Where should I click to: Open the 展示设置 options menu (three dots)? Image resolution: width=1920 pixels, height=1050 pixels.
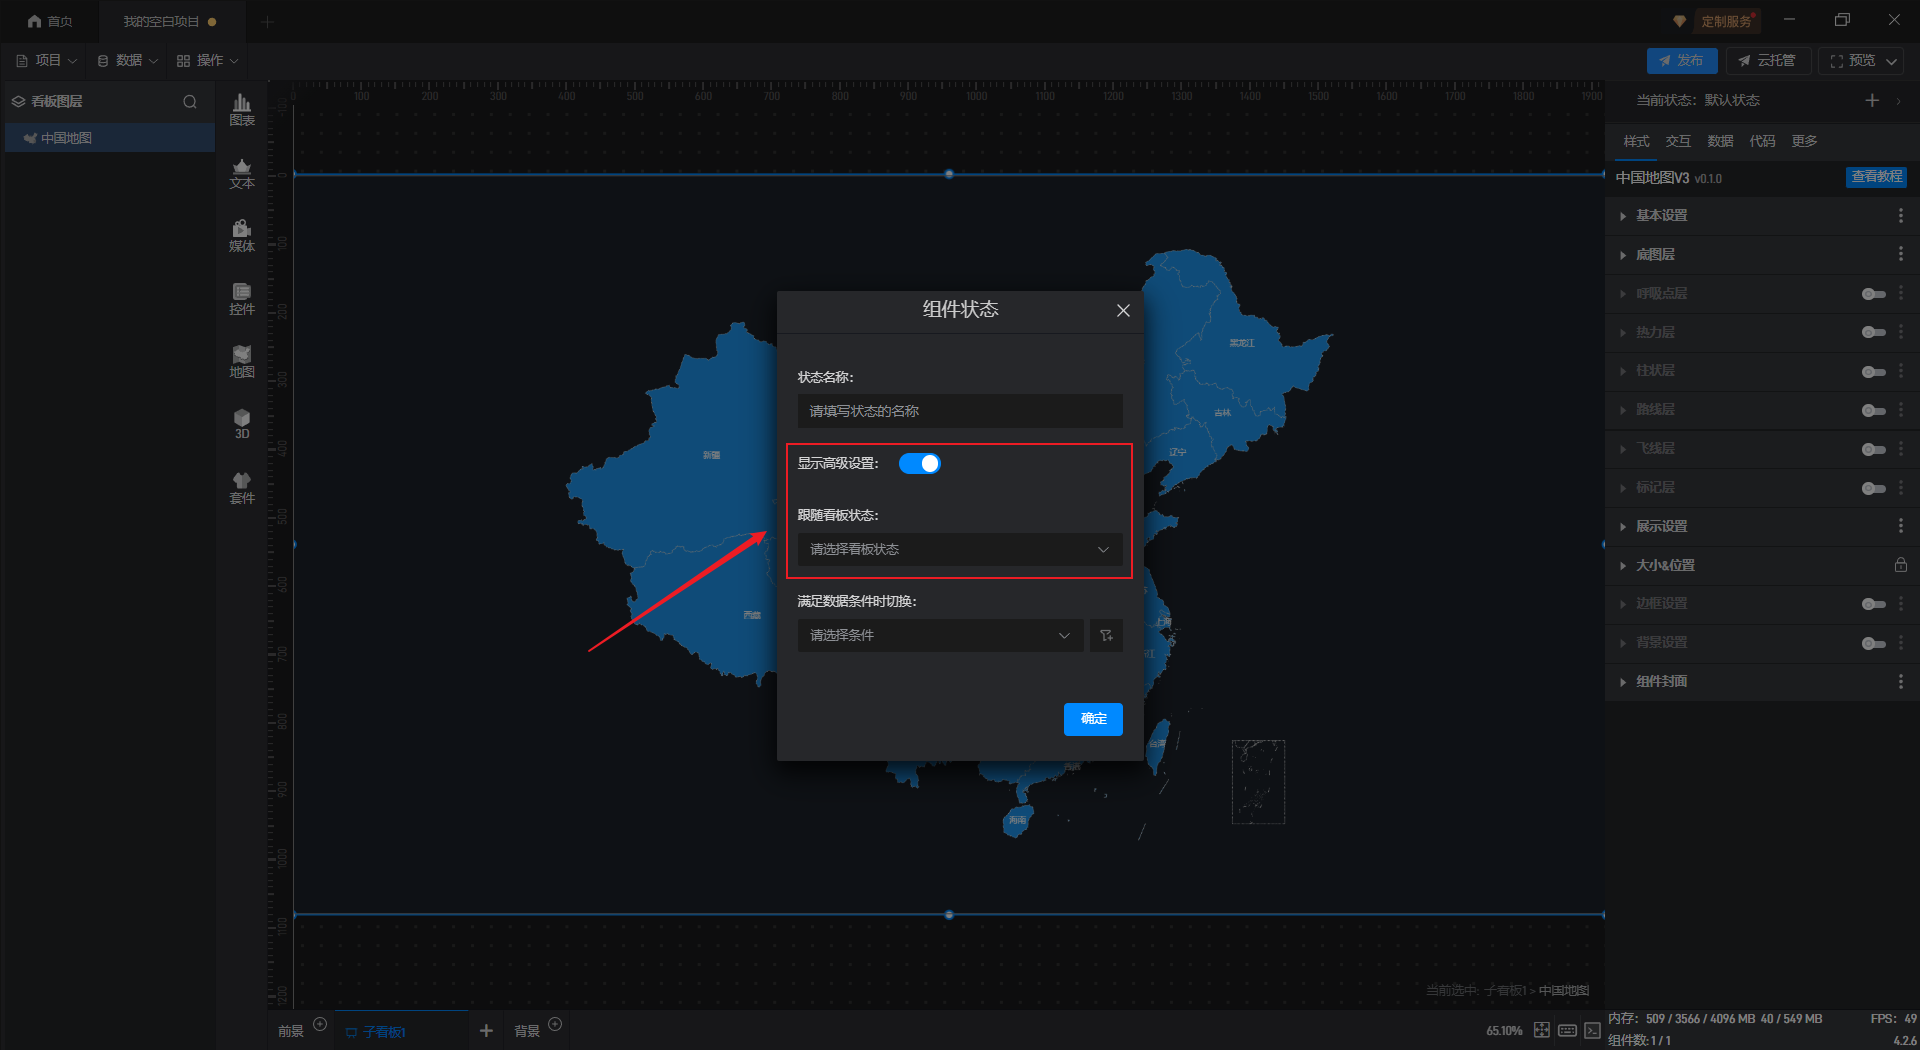pyautogui.click(x=1901, y=526)
